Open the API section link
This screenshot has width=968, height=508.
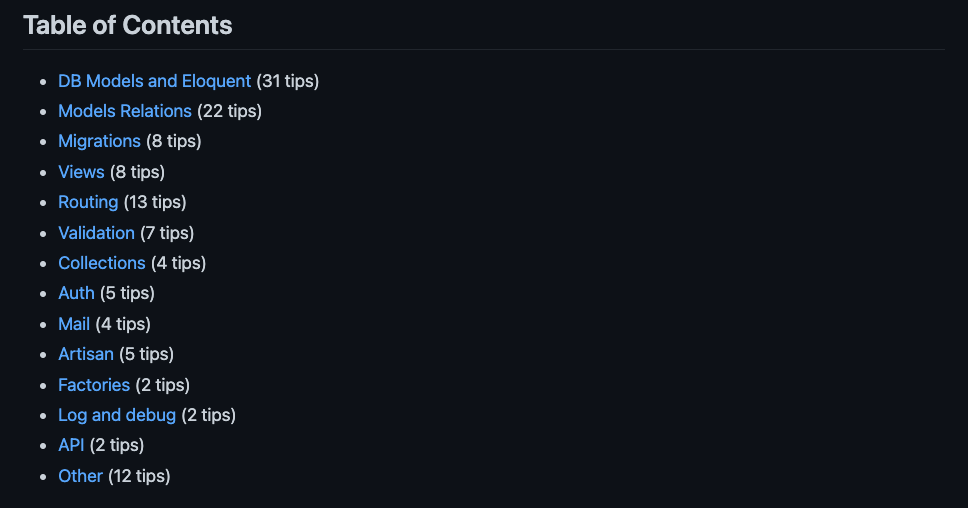point(71,445)
